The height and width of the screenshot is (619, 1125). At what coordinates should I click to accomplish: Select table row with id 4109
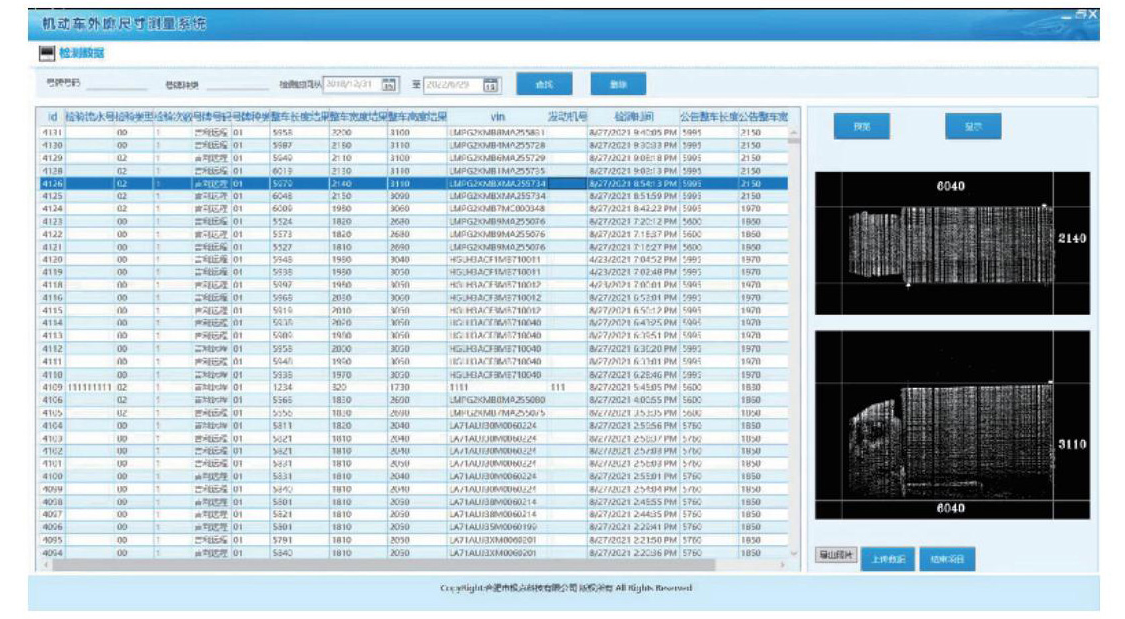click(413, 387)
